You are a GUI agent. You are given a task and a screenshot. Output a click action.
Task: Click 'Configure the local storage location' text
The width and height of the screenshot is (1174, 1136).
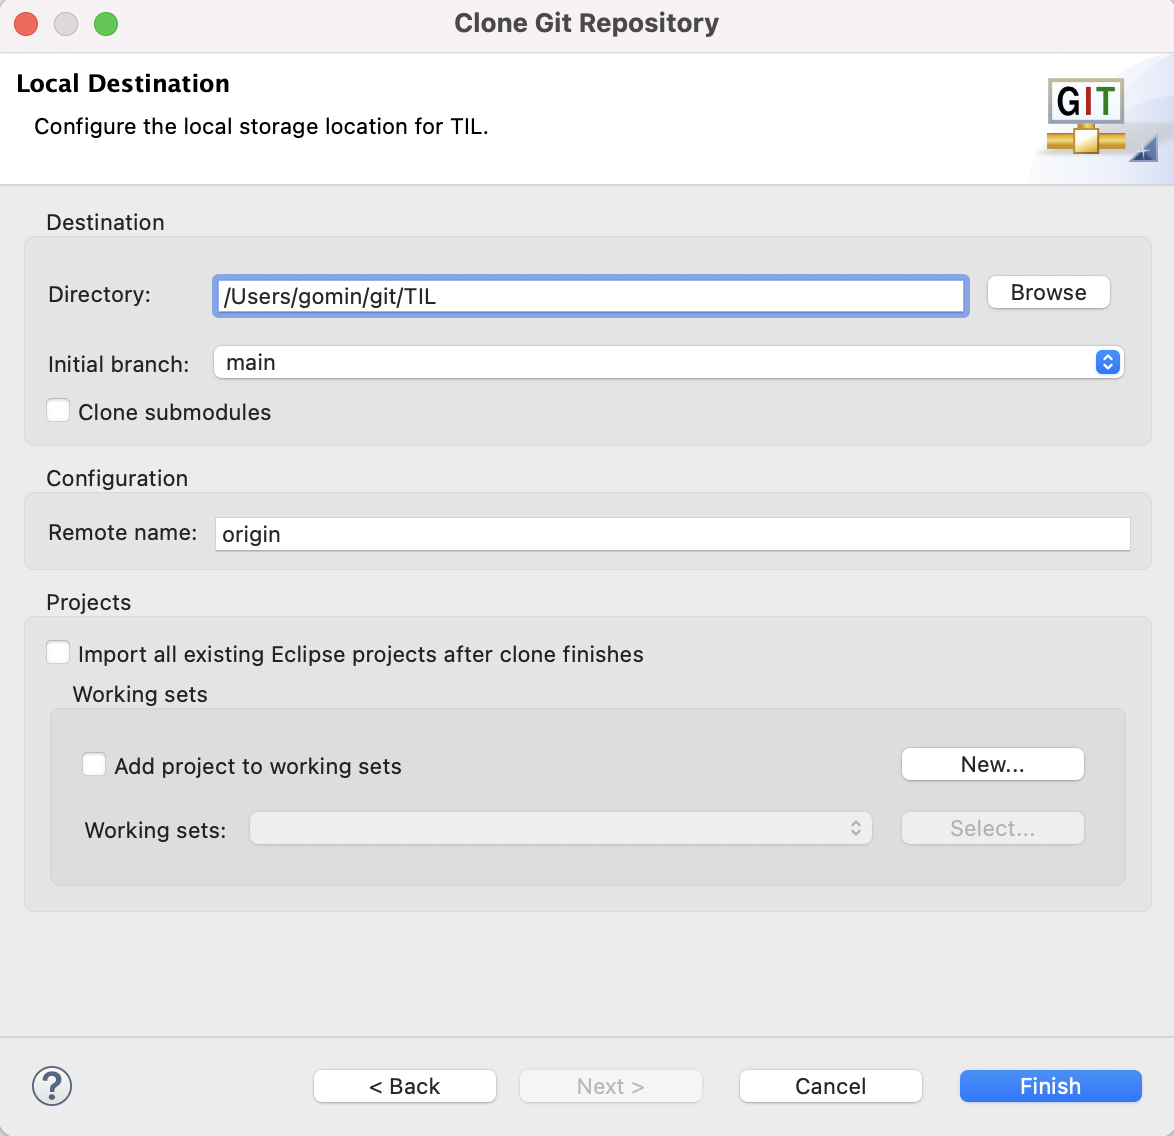coord(261,127)
